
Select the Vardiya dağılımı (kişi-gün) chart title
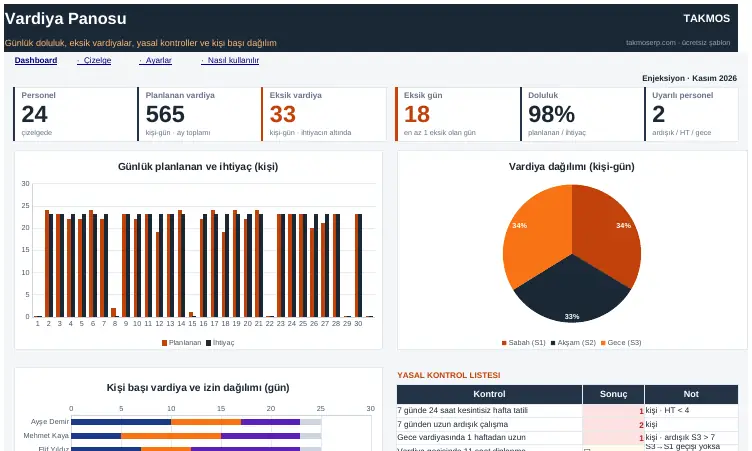click(x=572, y=166)
